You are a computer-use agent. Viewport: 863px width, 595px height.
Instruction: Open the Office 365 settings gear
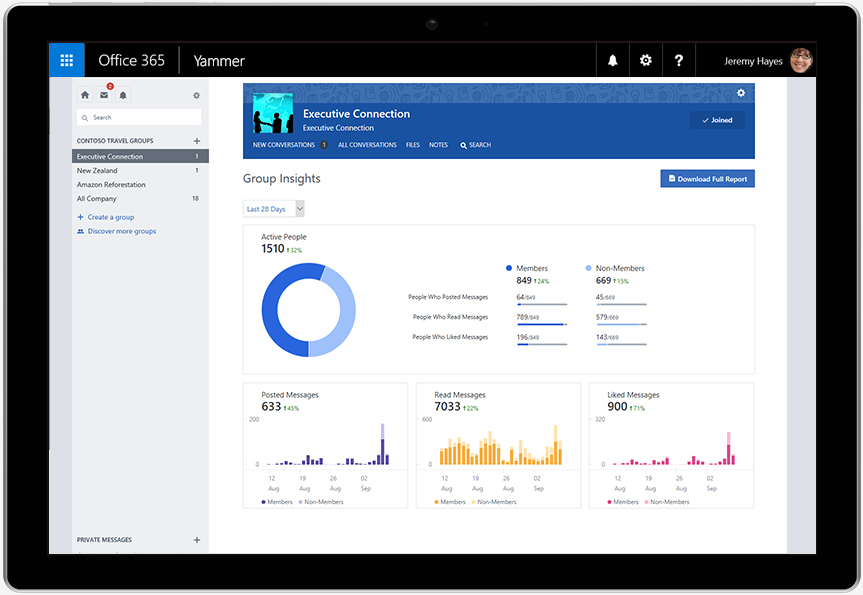point(646,61)
